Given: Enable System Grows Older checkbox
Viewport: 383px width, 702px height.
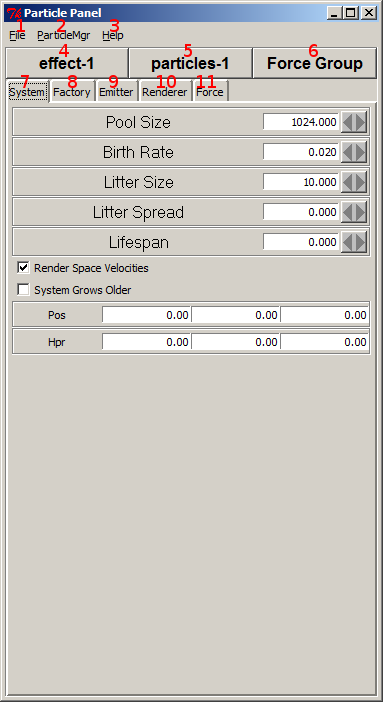Looking at the screenshot, I should [23, 290].
